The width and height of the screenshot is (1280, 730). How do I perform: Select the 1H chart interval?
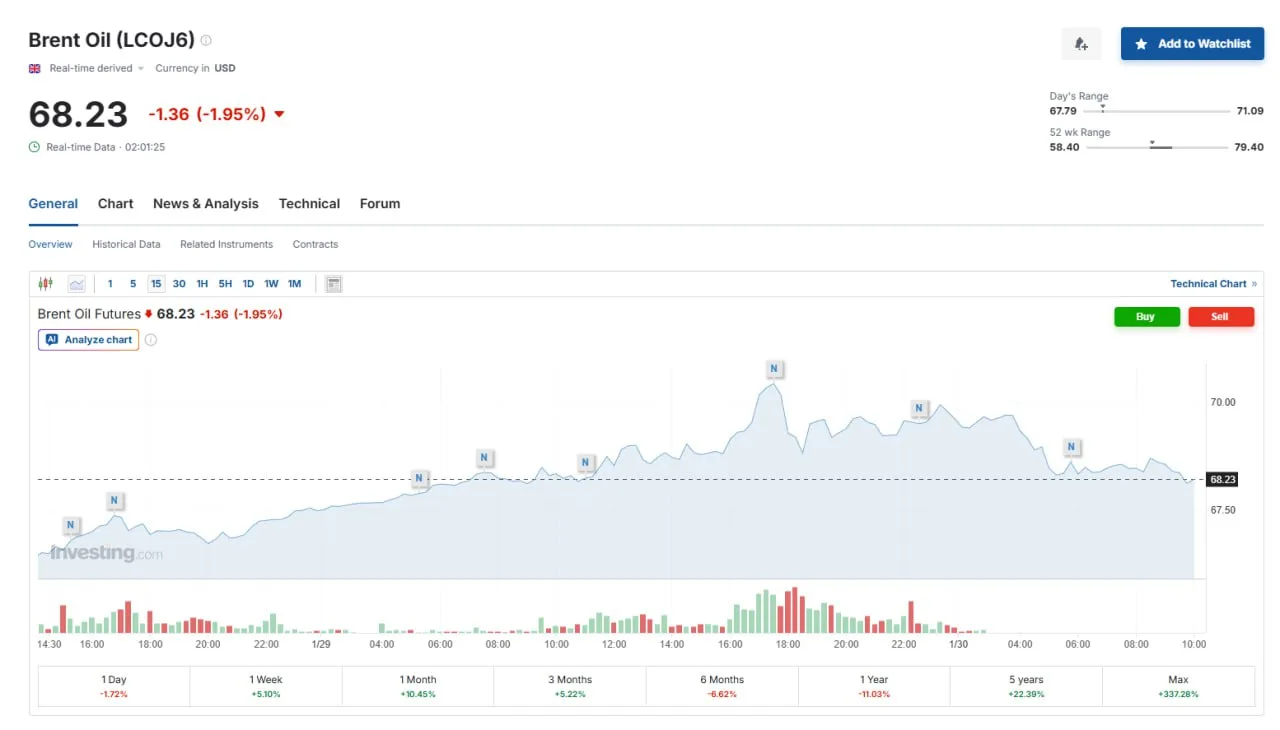click(202, 284)
